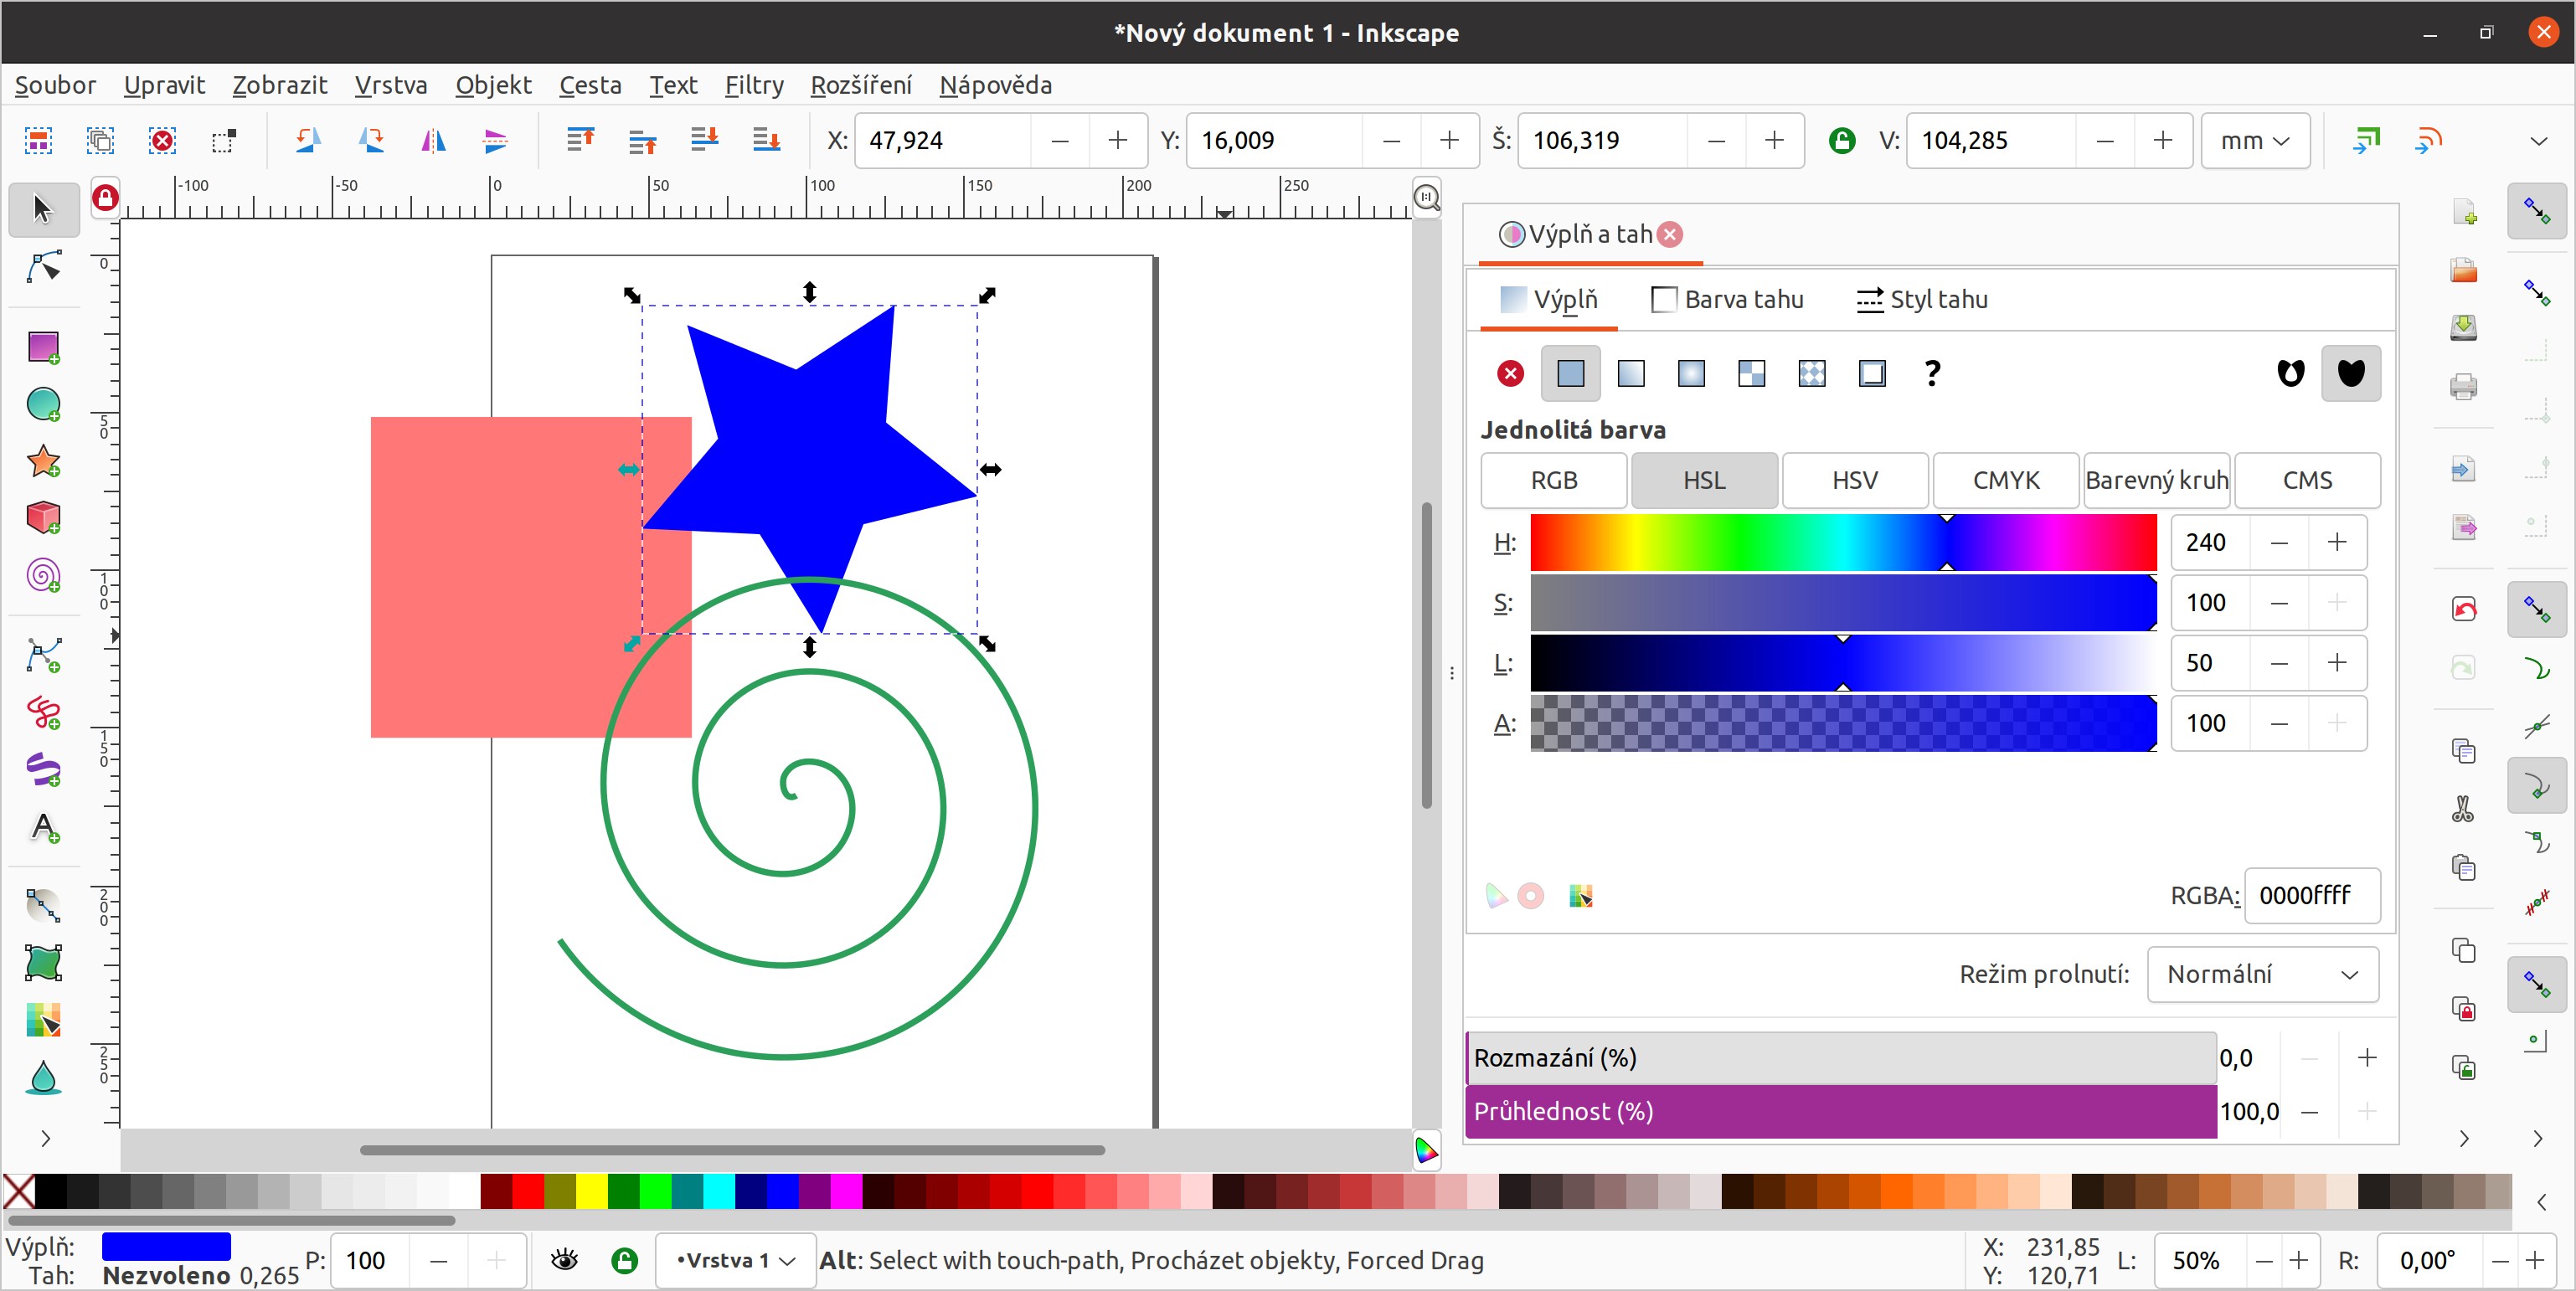This screenshot has width=2576, height=1291.
Task: Select the Text tool
Action: click(43, 828)
